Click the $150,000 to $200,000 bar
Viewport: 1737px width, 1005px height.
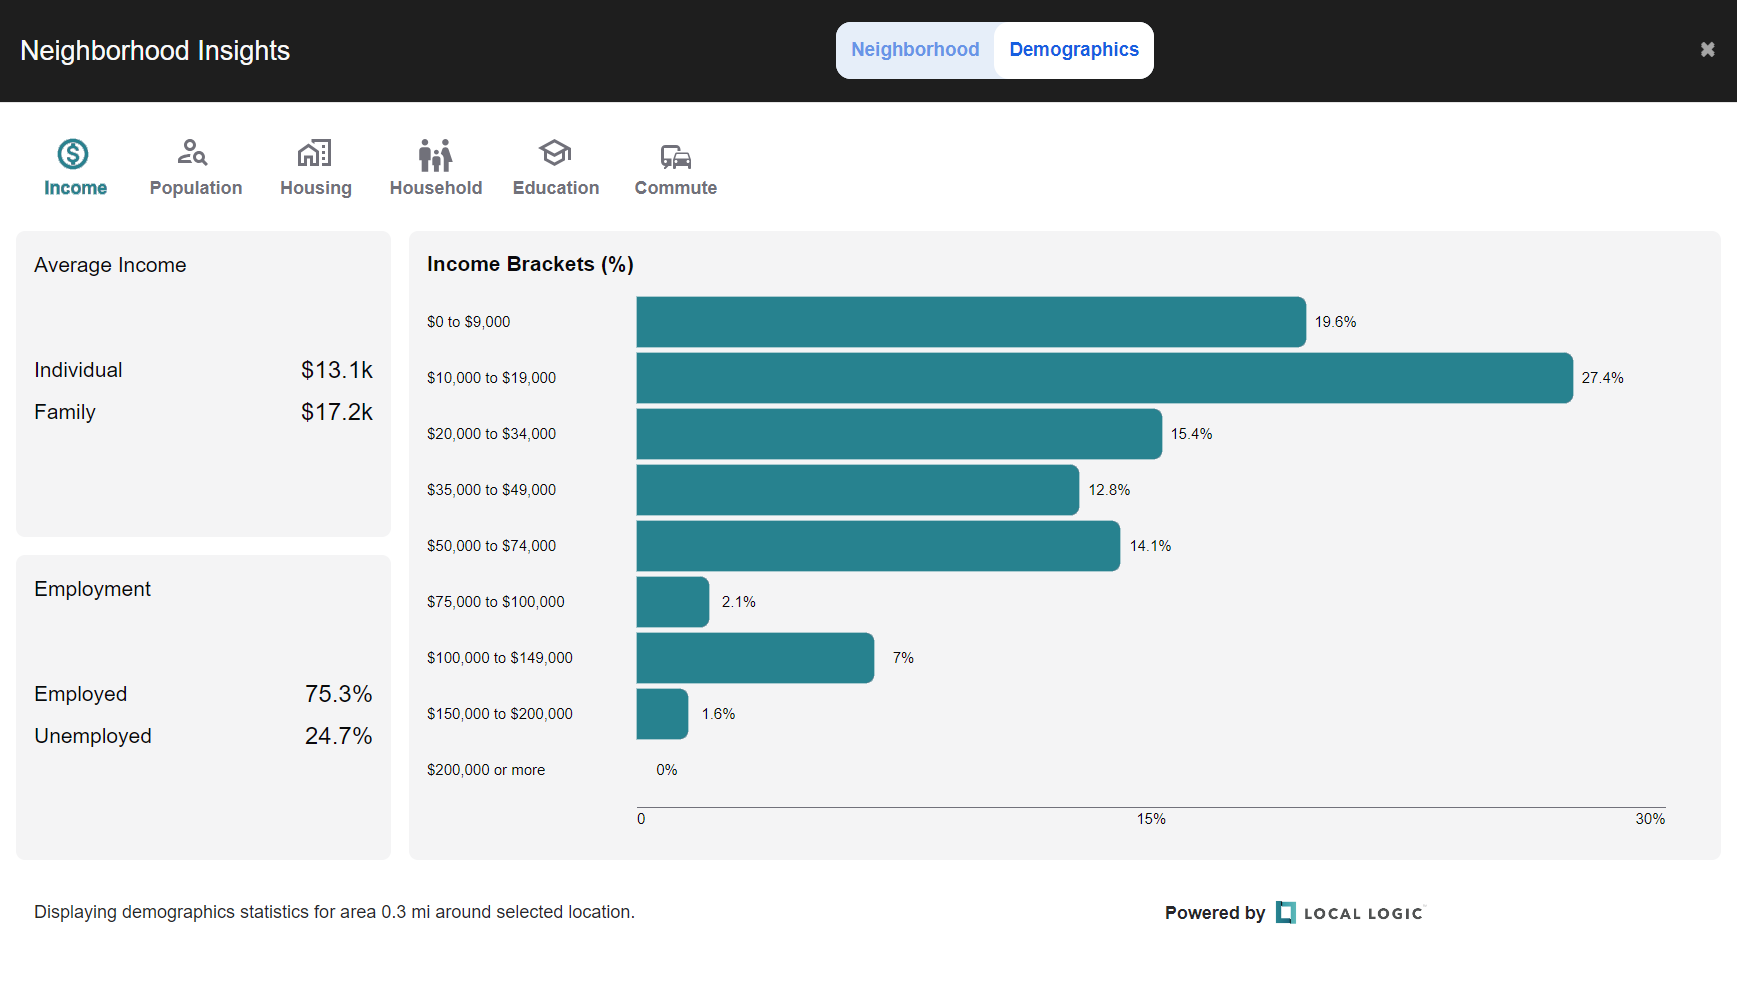pyautogui.click(x=662, y=714)
